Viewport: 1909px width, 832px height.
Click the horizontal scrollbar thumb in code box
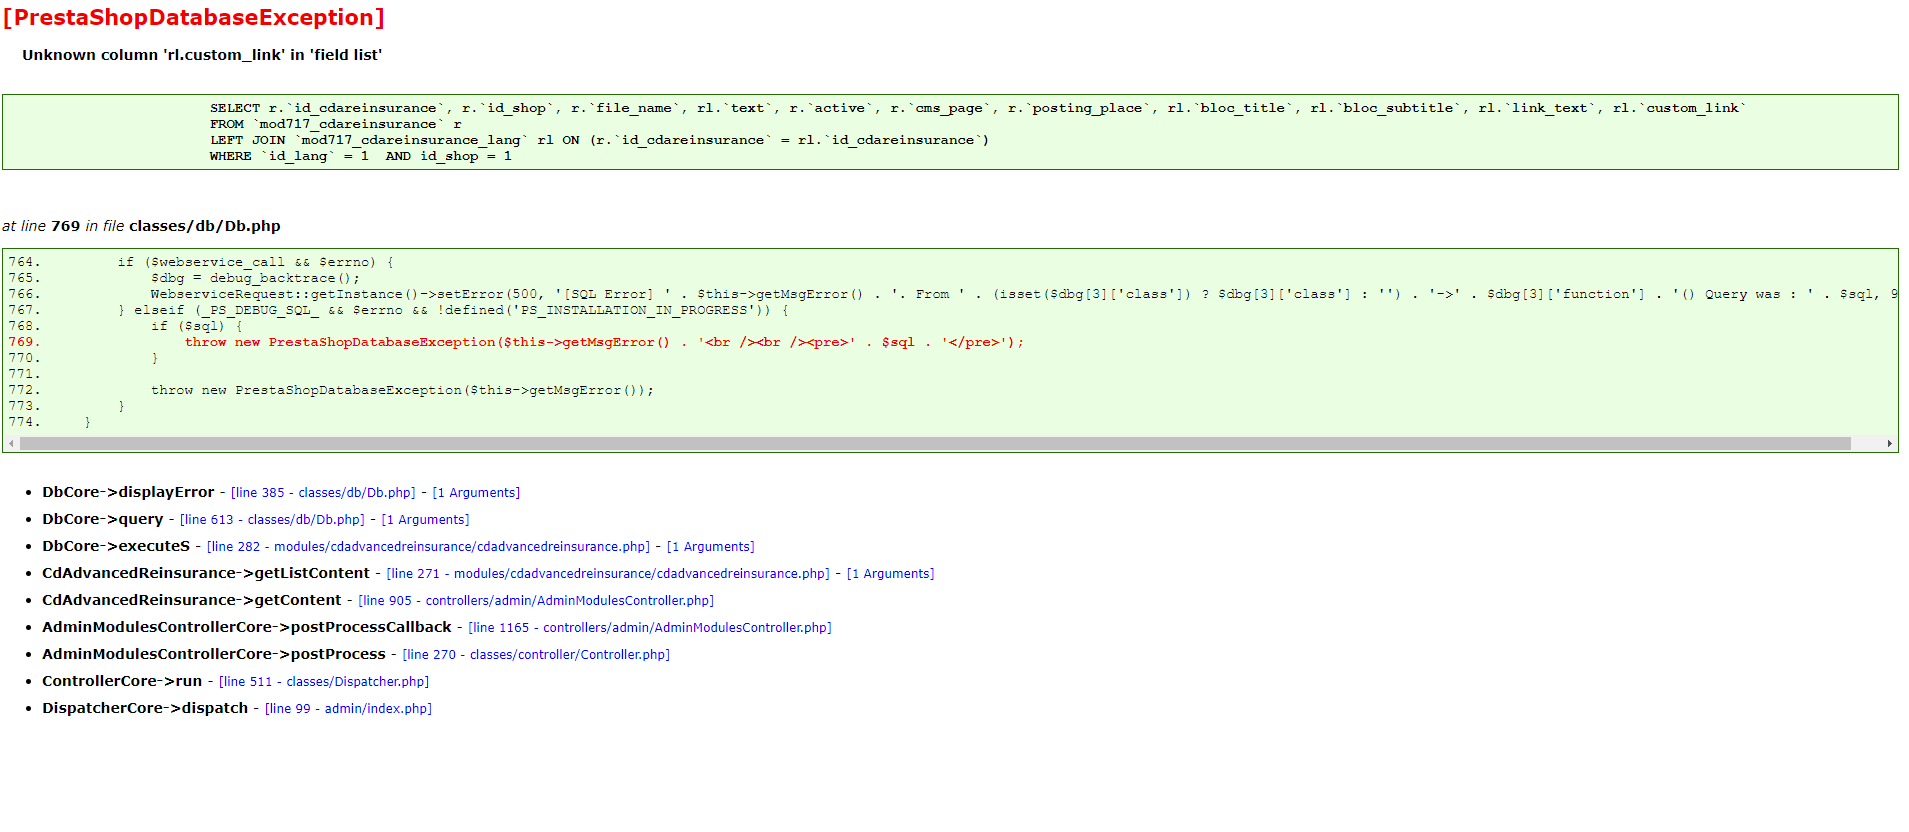935,443
